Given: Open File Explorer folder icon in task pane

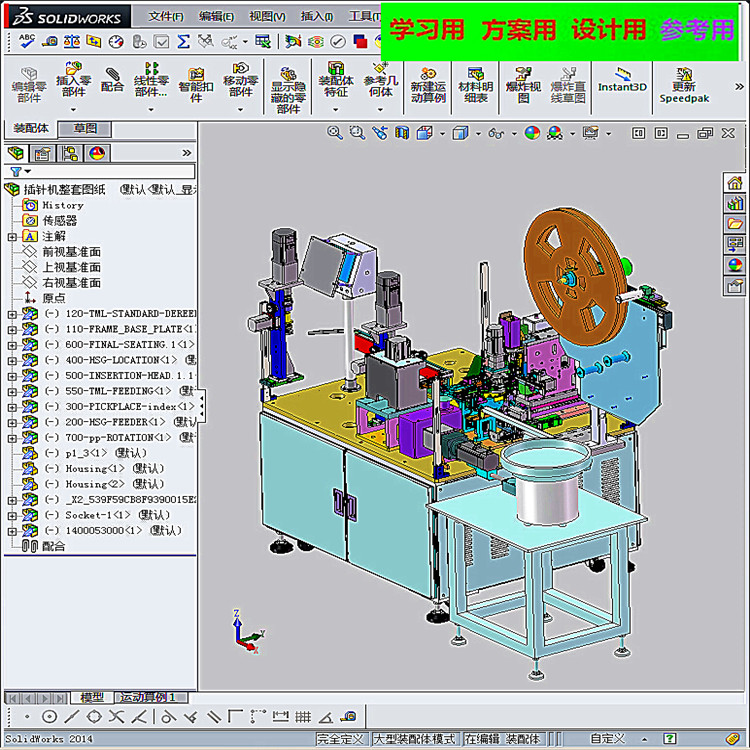Looking at the screenshot, I should [734, 223].
